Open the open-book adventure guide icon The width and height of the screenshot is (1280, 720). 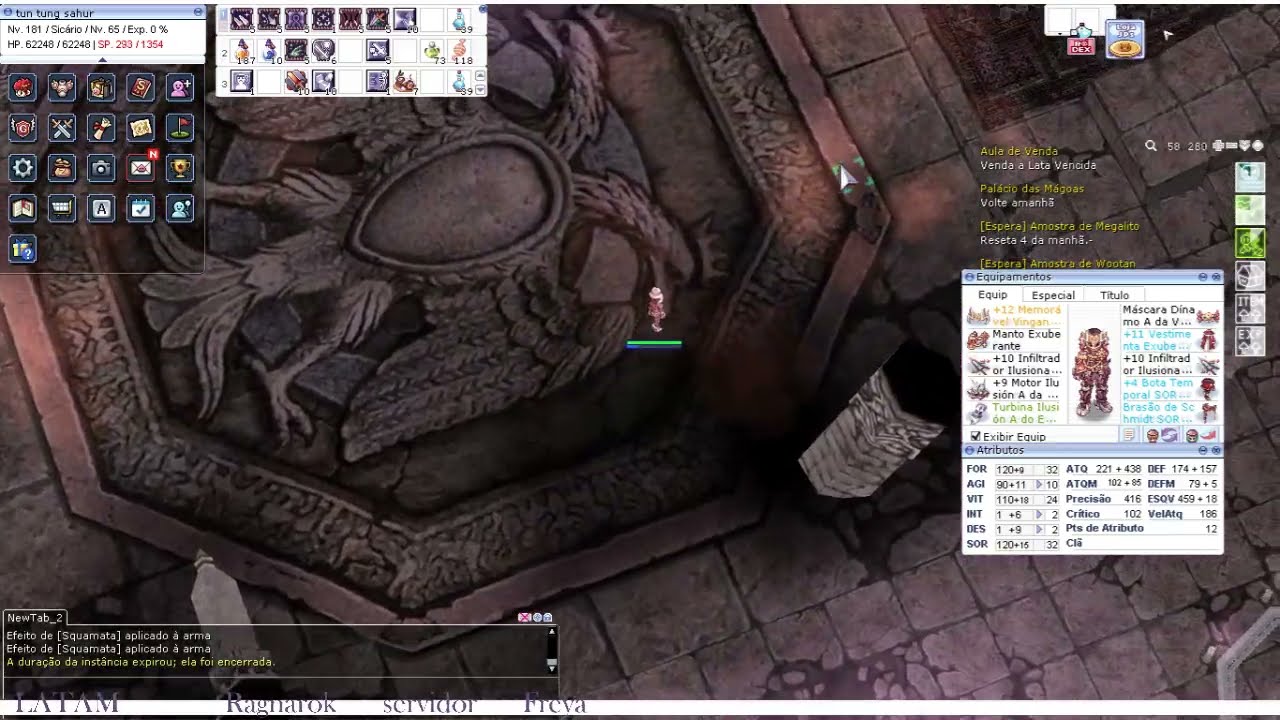pos(22,208)
